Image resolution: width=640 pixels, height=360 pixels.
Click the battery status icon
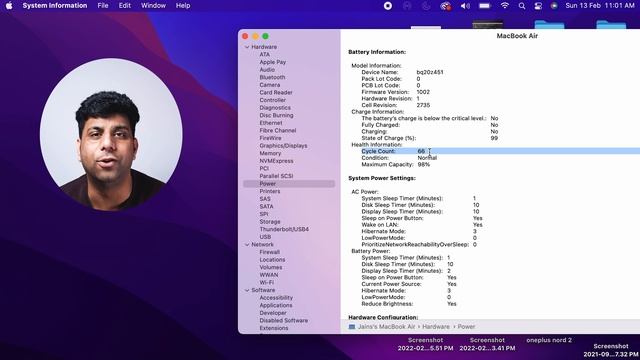[x=484, y=6]
